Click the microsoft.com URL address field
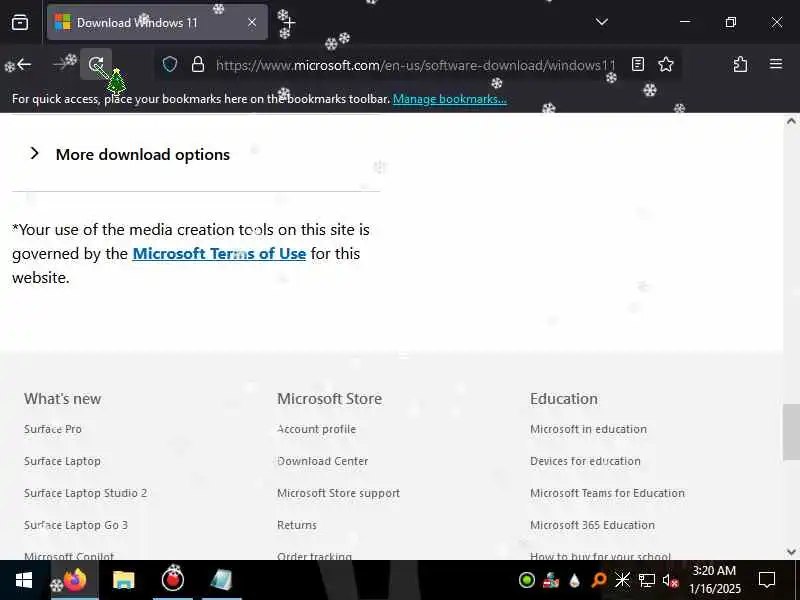Image resolution: width=800 pixels, height=600 pixels. tap(415, 65)
